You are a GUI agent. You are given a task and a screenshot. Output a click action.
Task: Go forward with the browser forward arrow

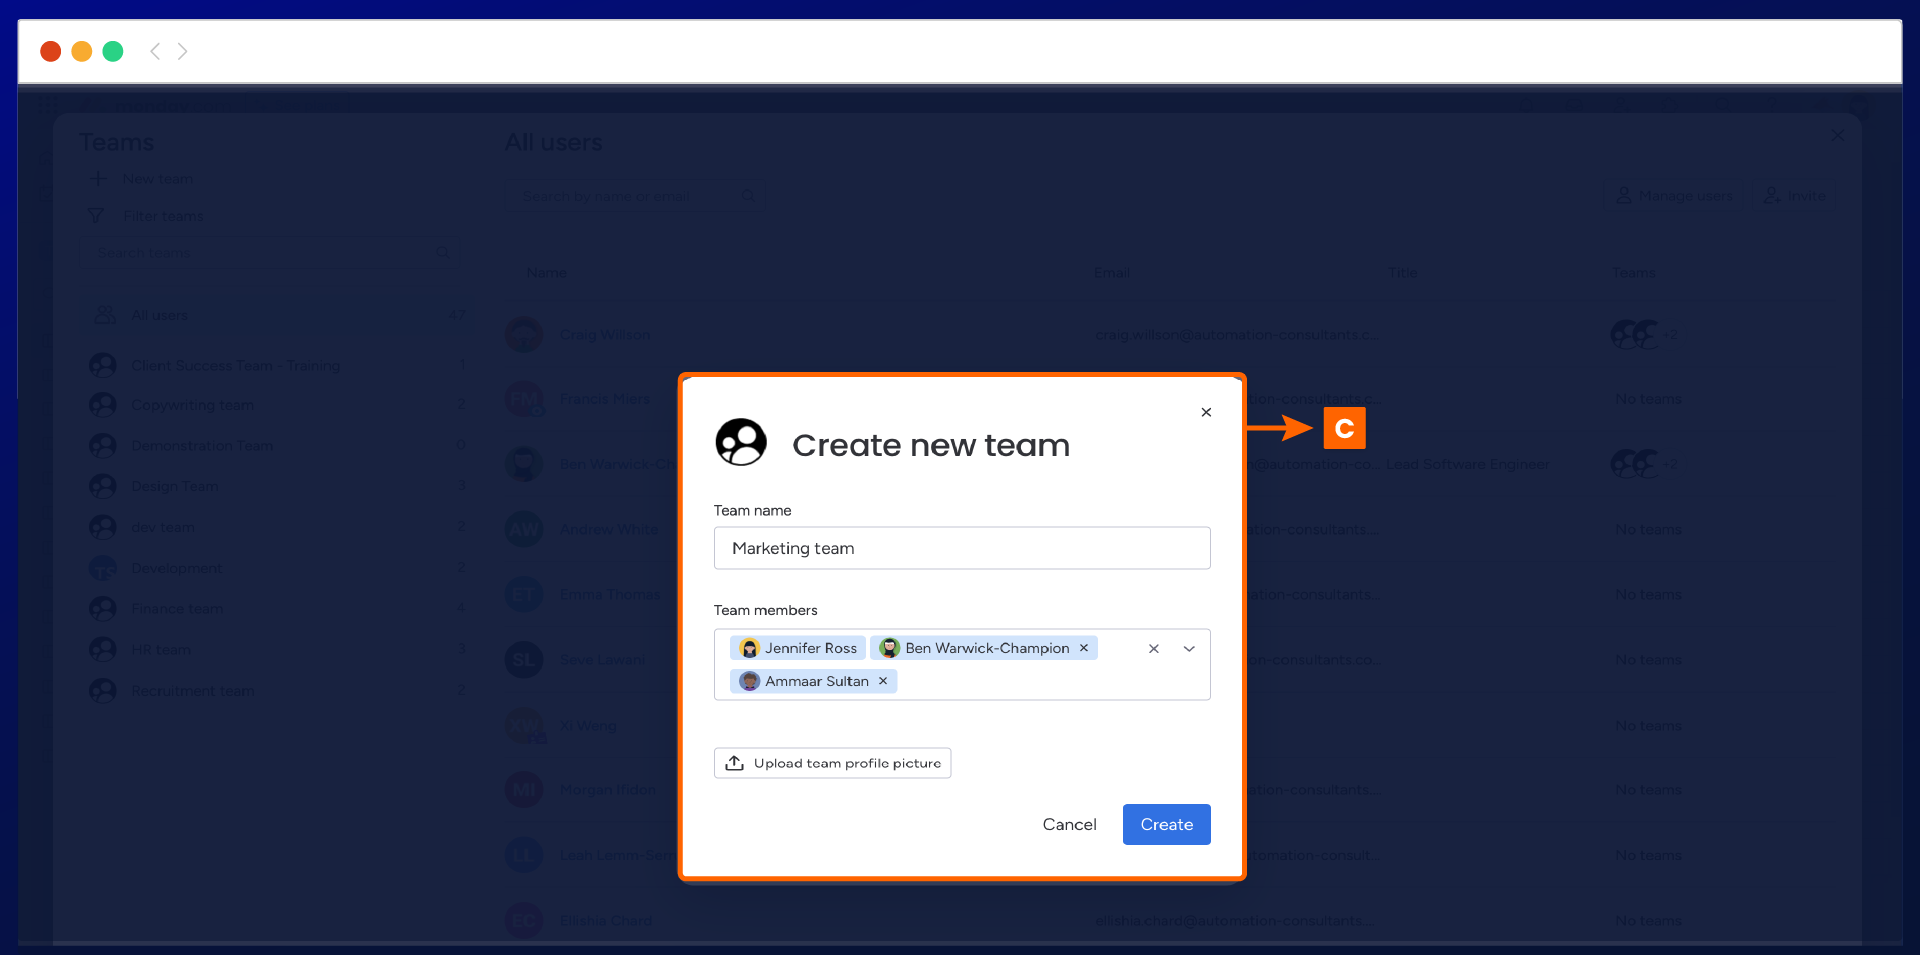point(183,51)
